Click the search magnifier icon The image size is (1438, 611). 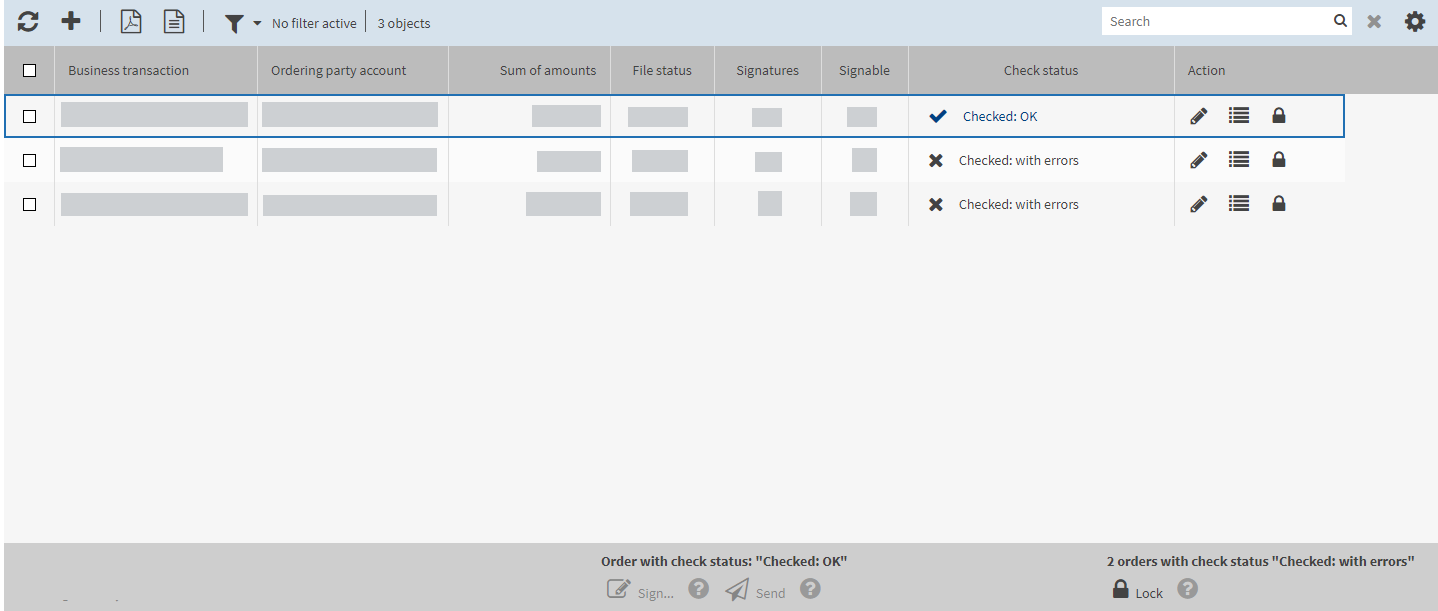tap(1340, 21)
